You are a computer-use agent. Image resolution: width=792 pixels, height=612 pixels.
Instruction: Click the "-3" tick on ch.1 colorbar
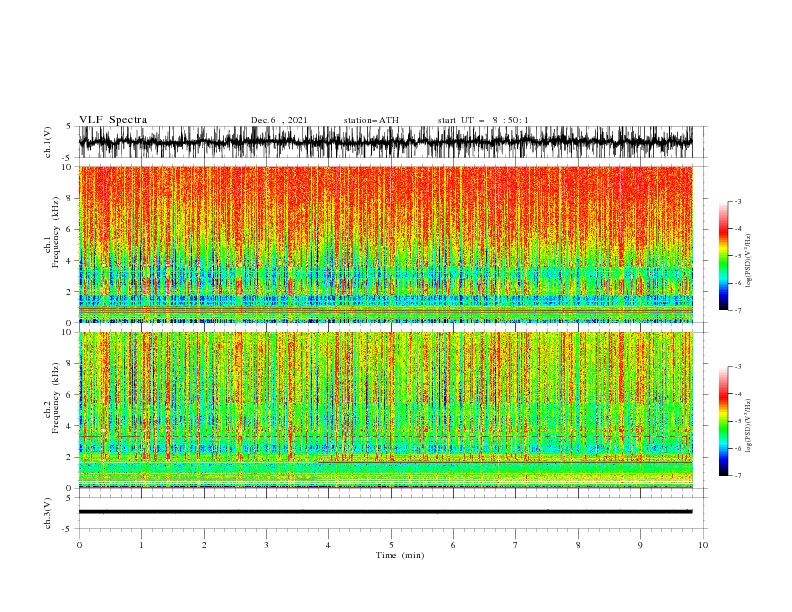(737, 201)
